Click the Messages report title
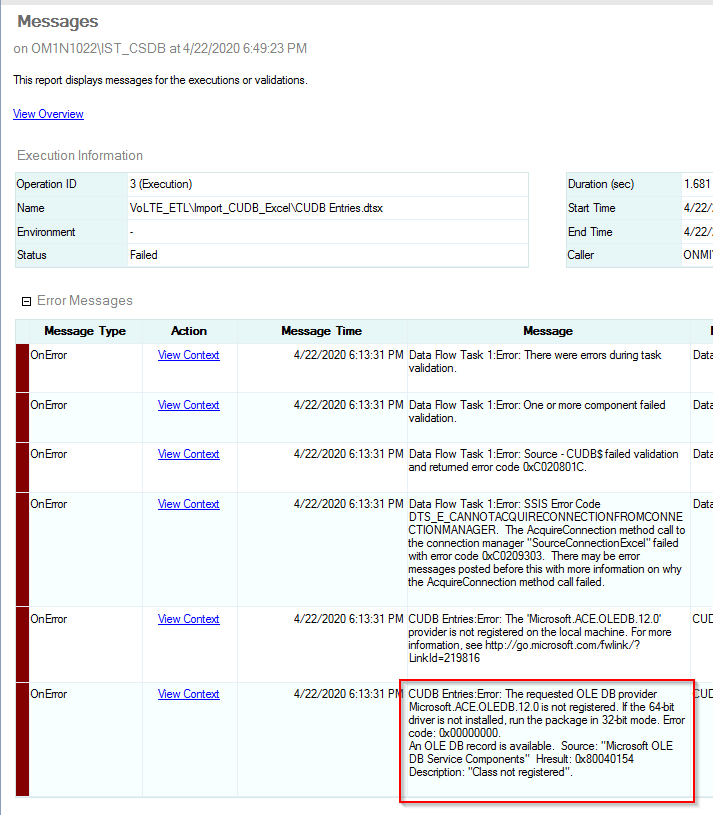Viewport: 713px width, 815px height. click(58, 21)
